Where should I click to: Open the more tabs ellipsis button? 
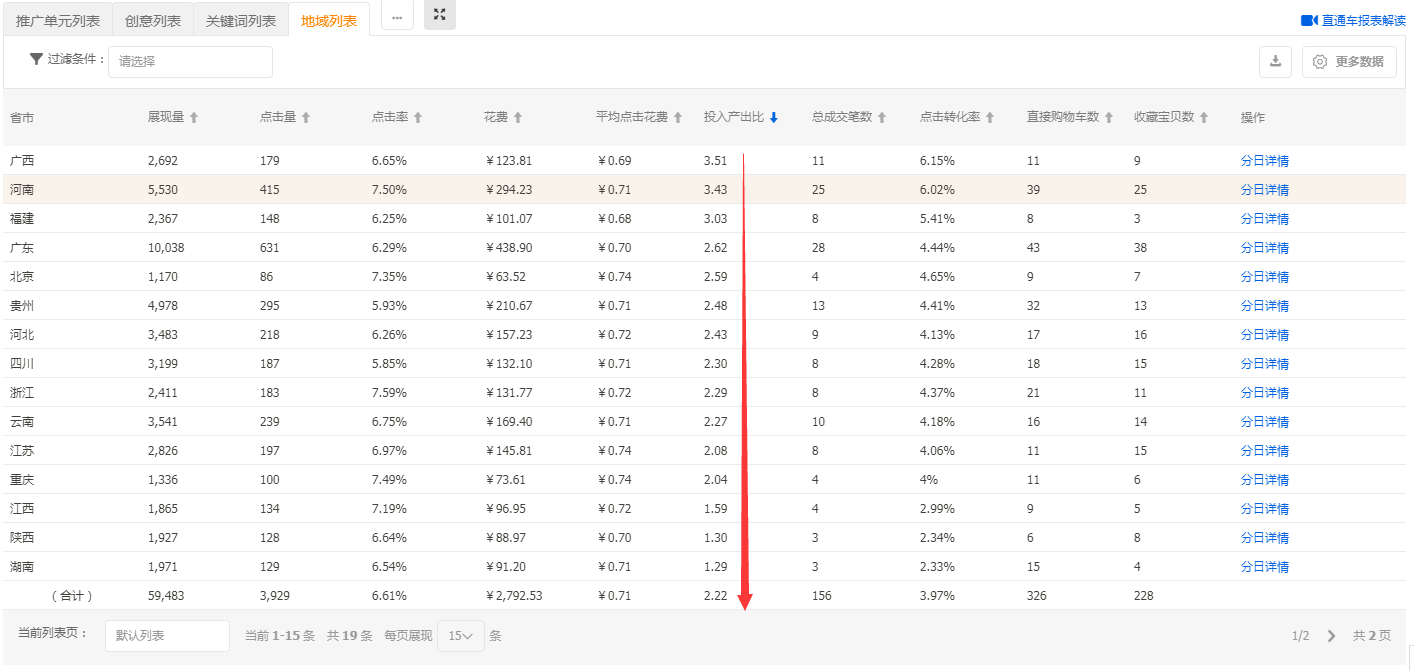(397, 17)
